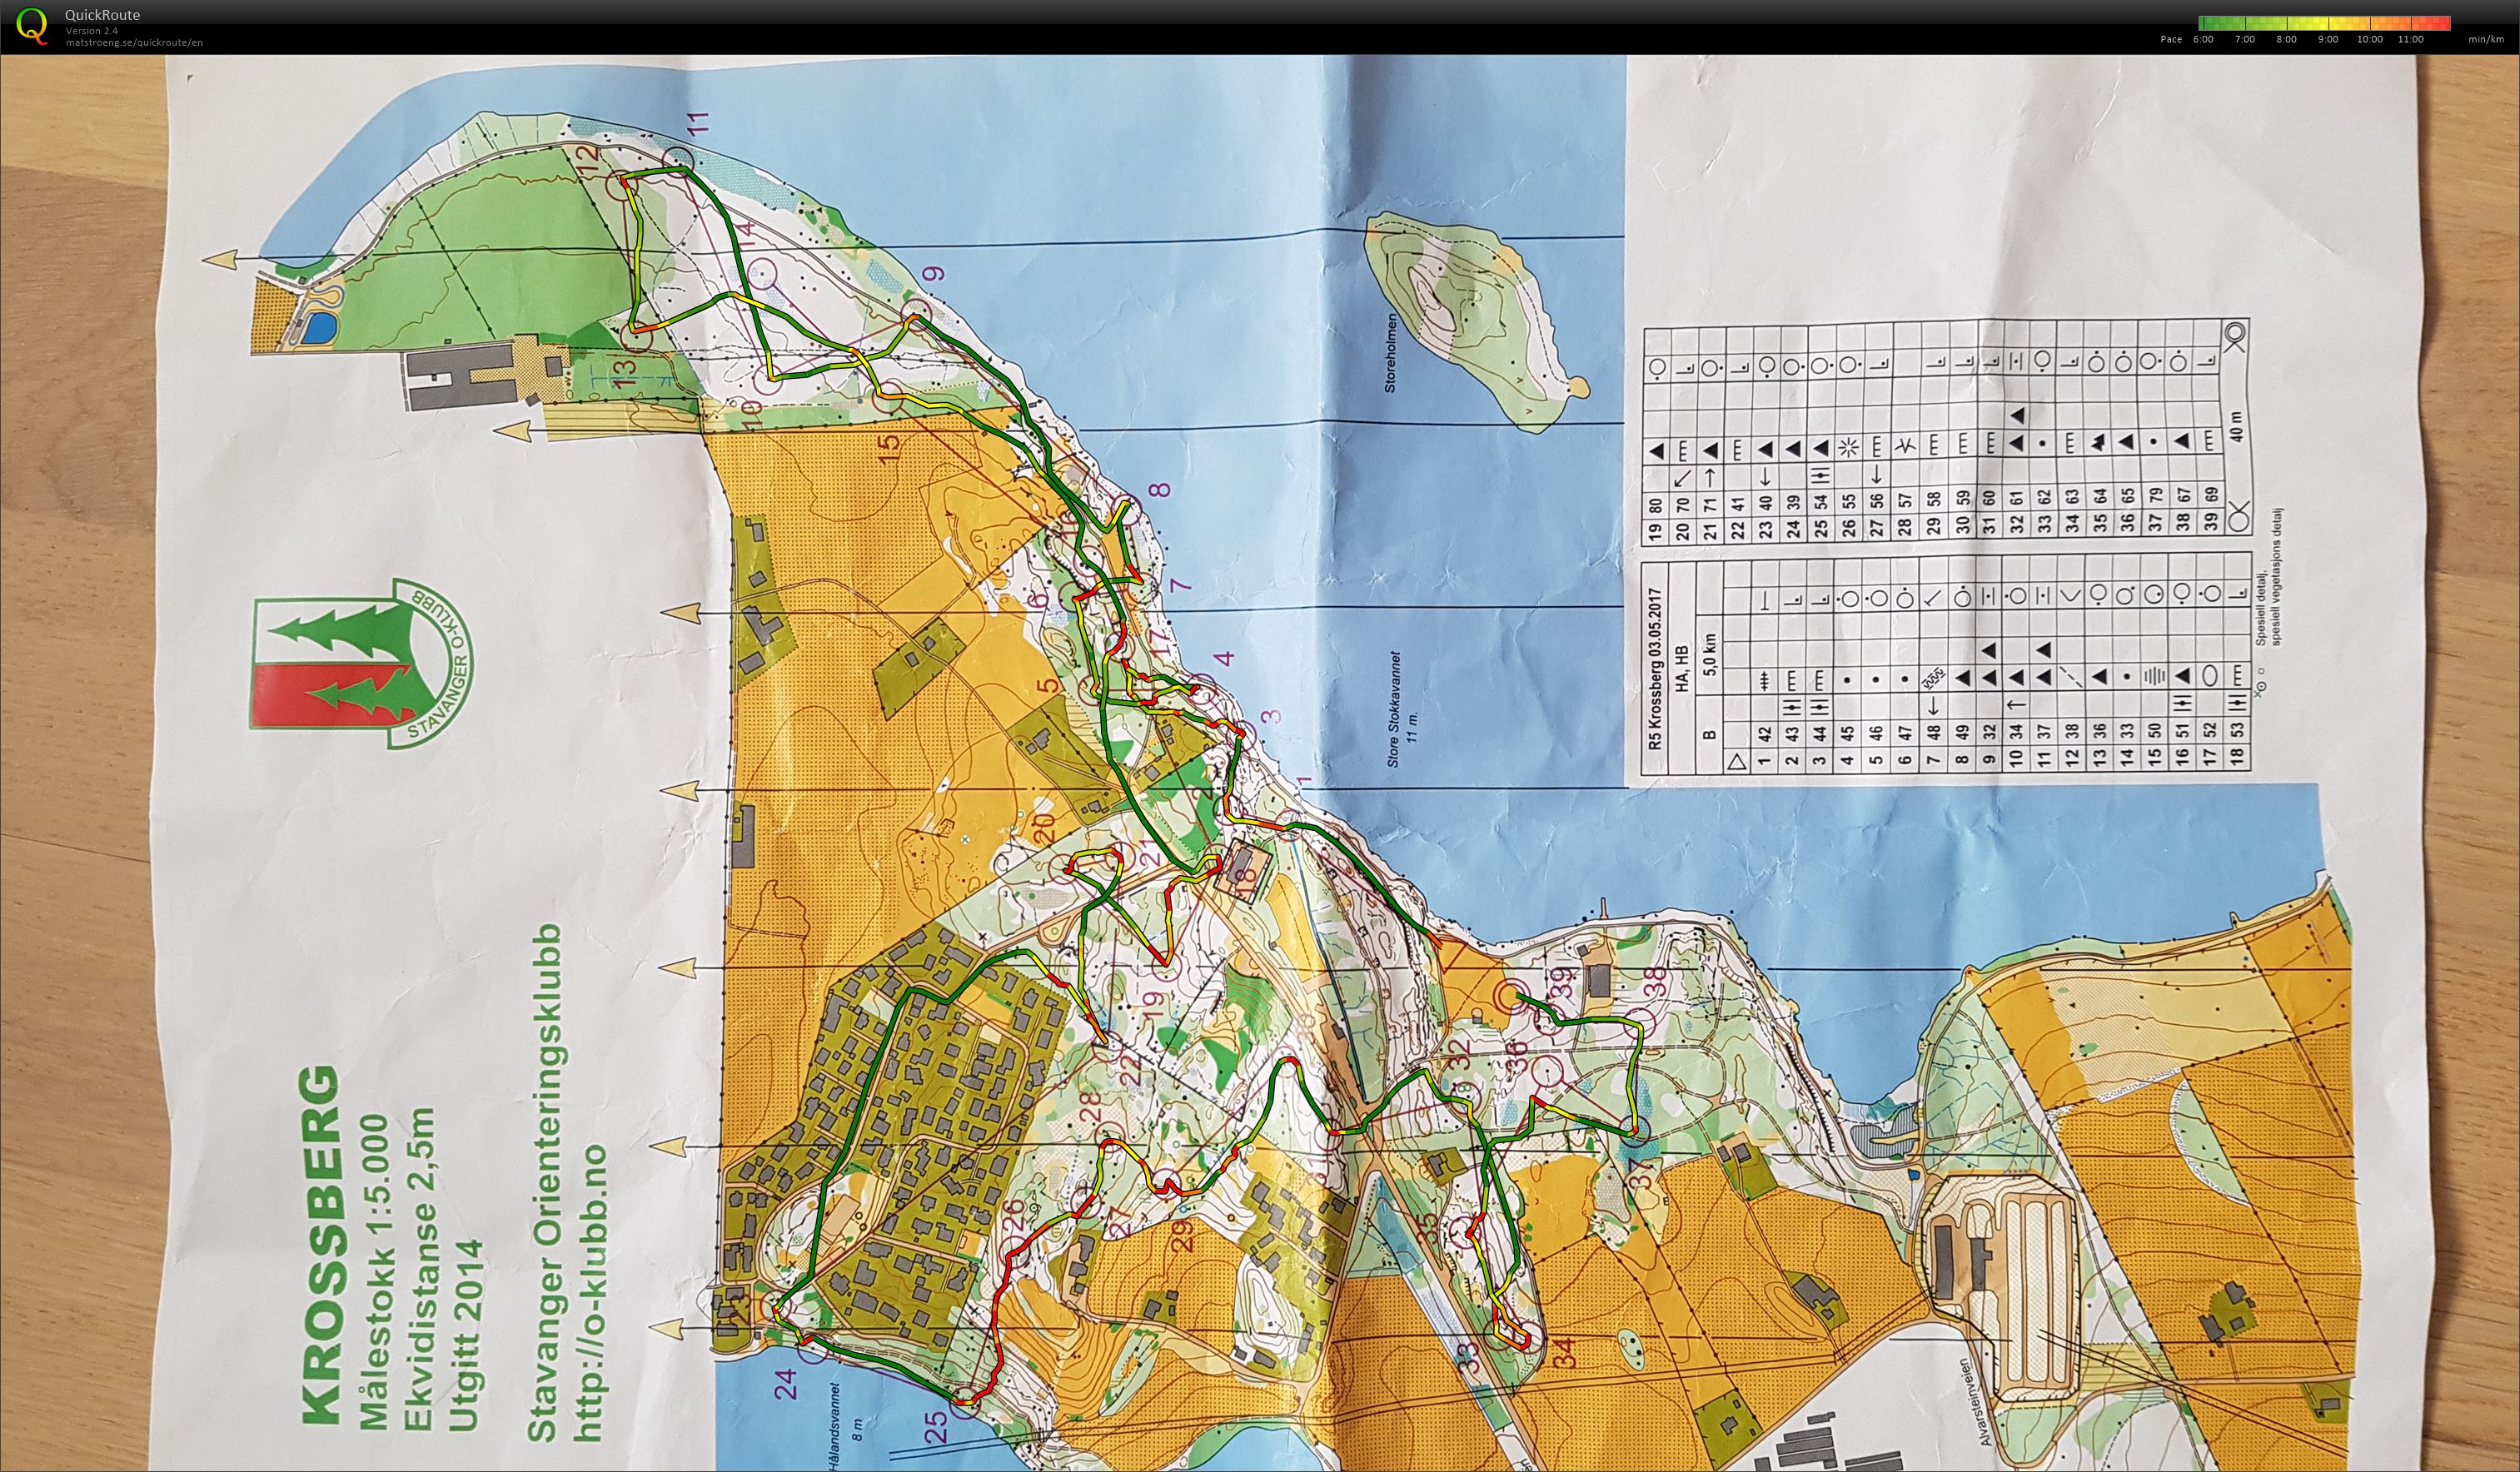Click the QuickRoute Q logo icon
The image size is (2520, 1472).
[x=32, y=24]
